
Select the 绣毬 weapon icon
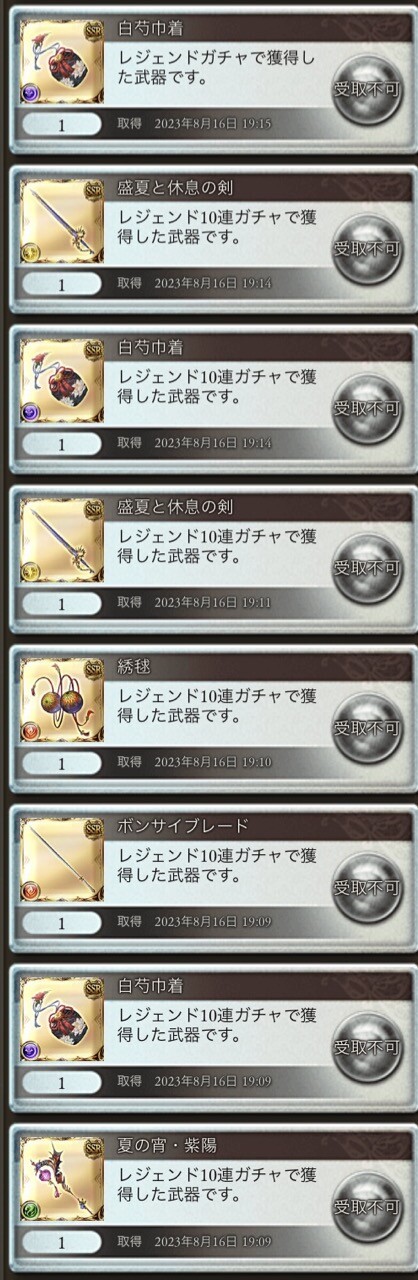(61, 699)
